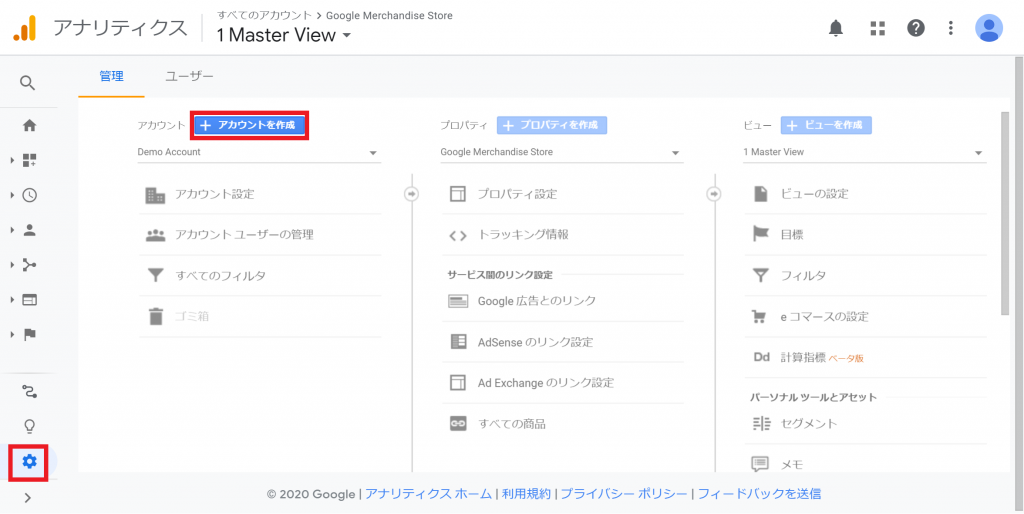This screenshot has height=514, width=1024.
Task: Click people icon beside アカウント ユーザーの管理
Action: (x=155, y=235)
